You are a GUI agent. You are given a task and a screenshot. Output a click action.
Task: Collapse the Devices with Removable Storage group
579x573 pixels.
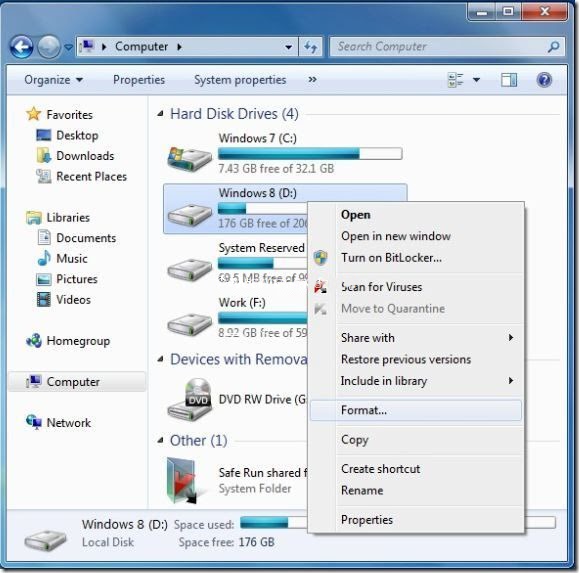coord(160,359)
